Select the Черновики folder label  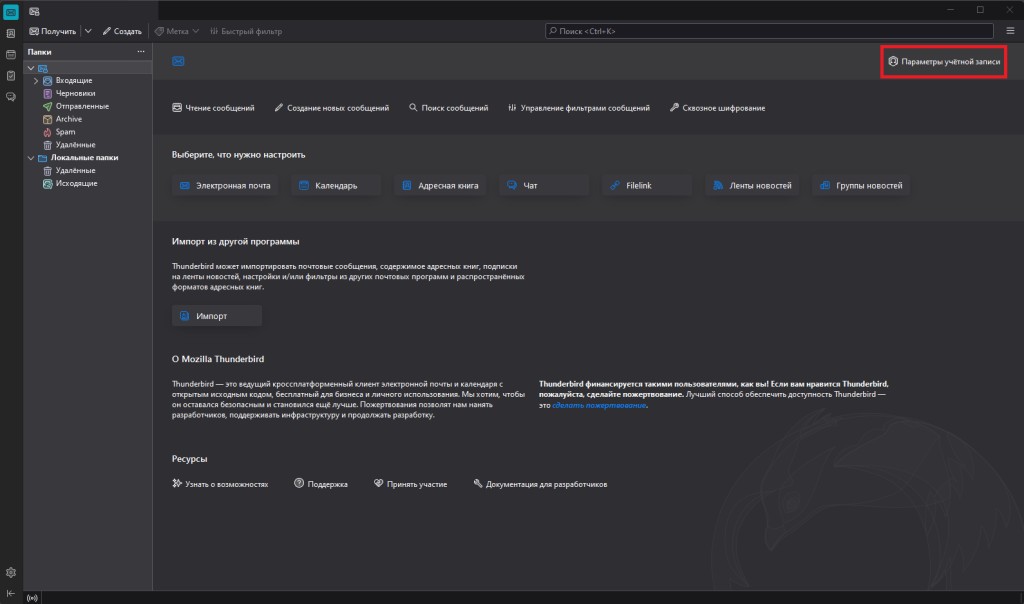coord(75,93)
